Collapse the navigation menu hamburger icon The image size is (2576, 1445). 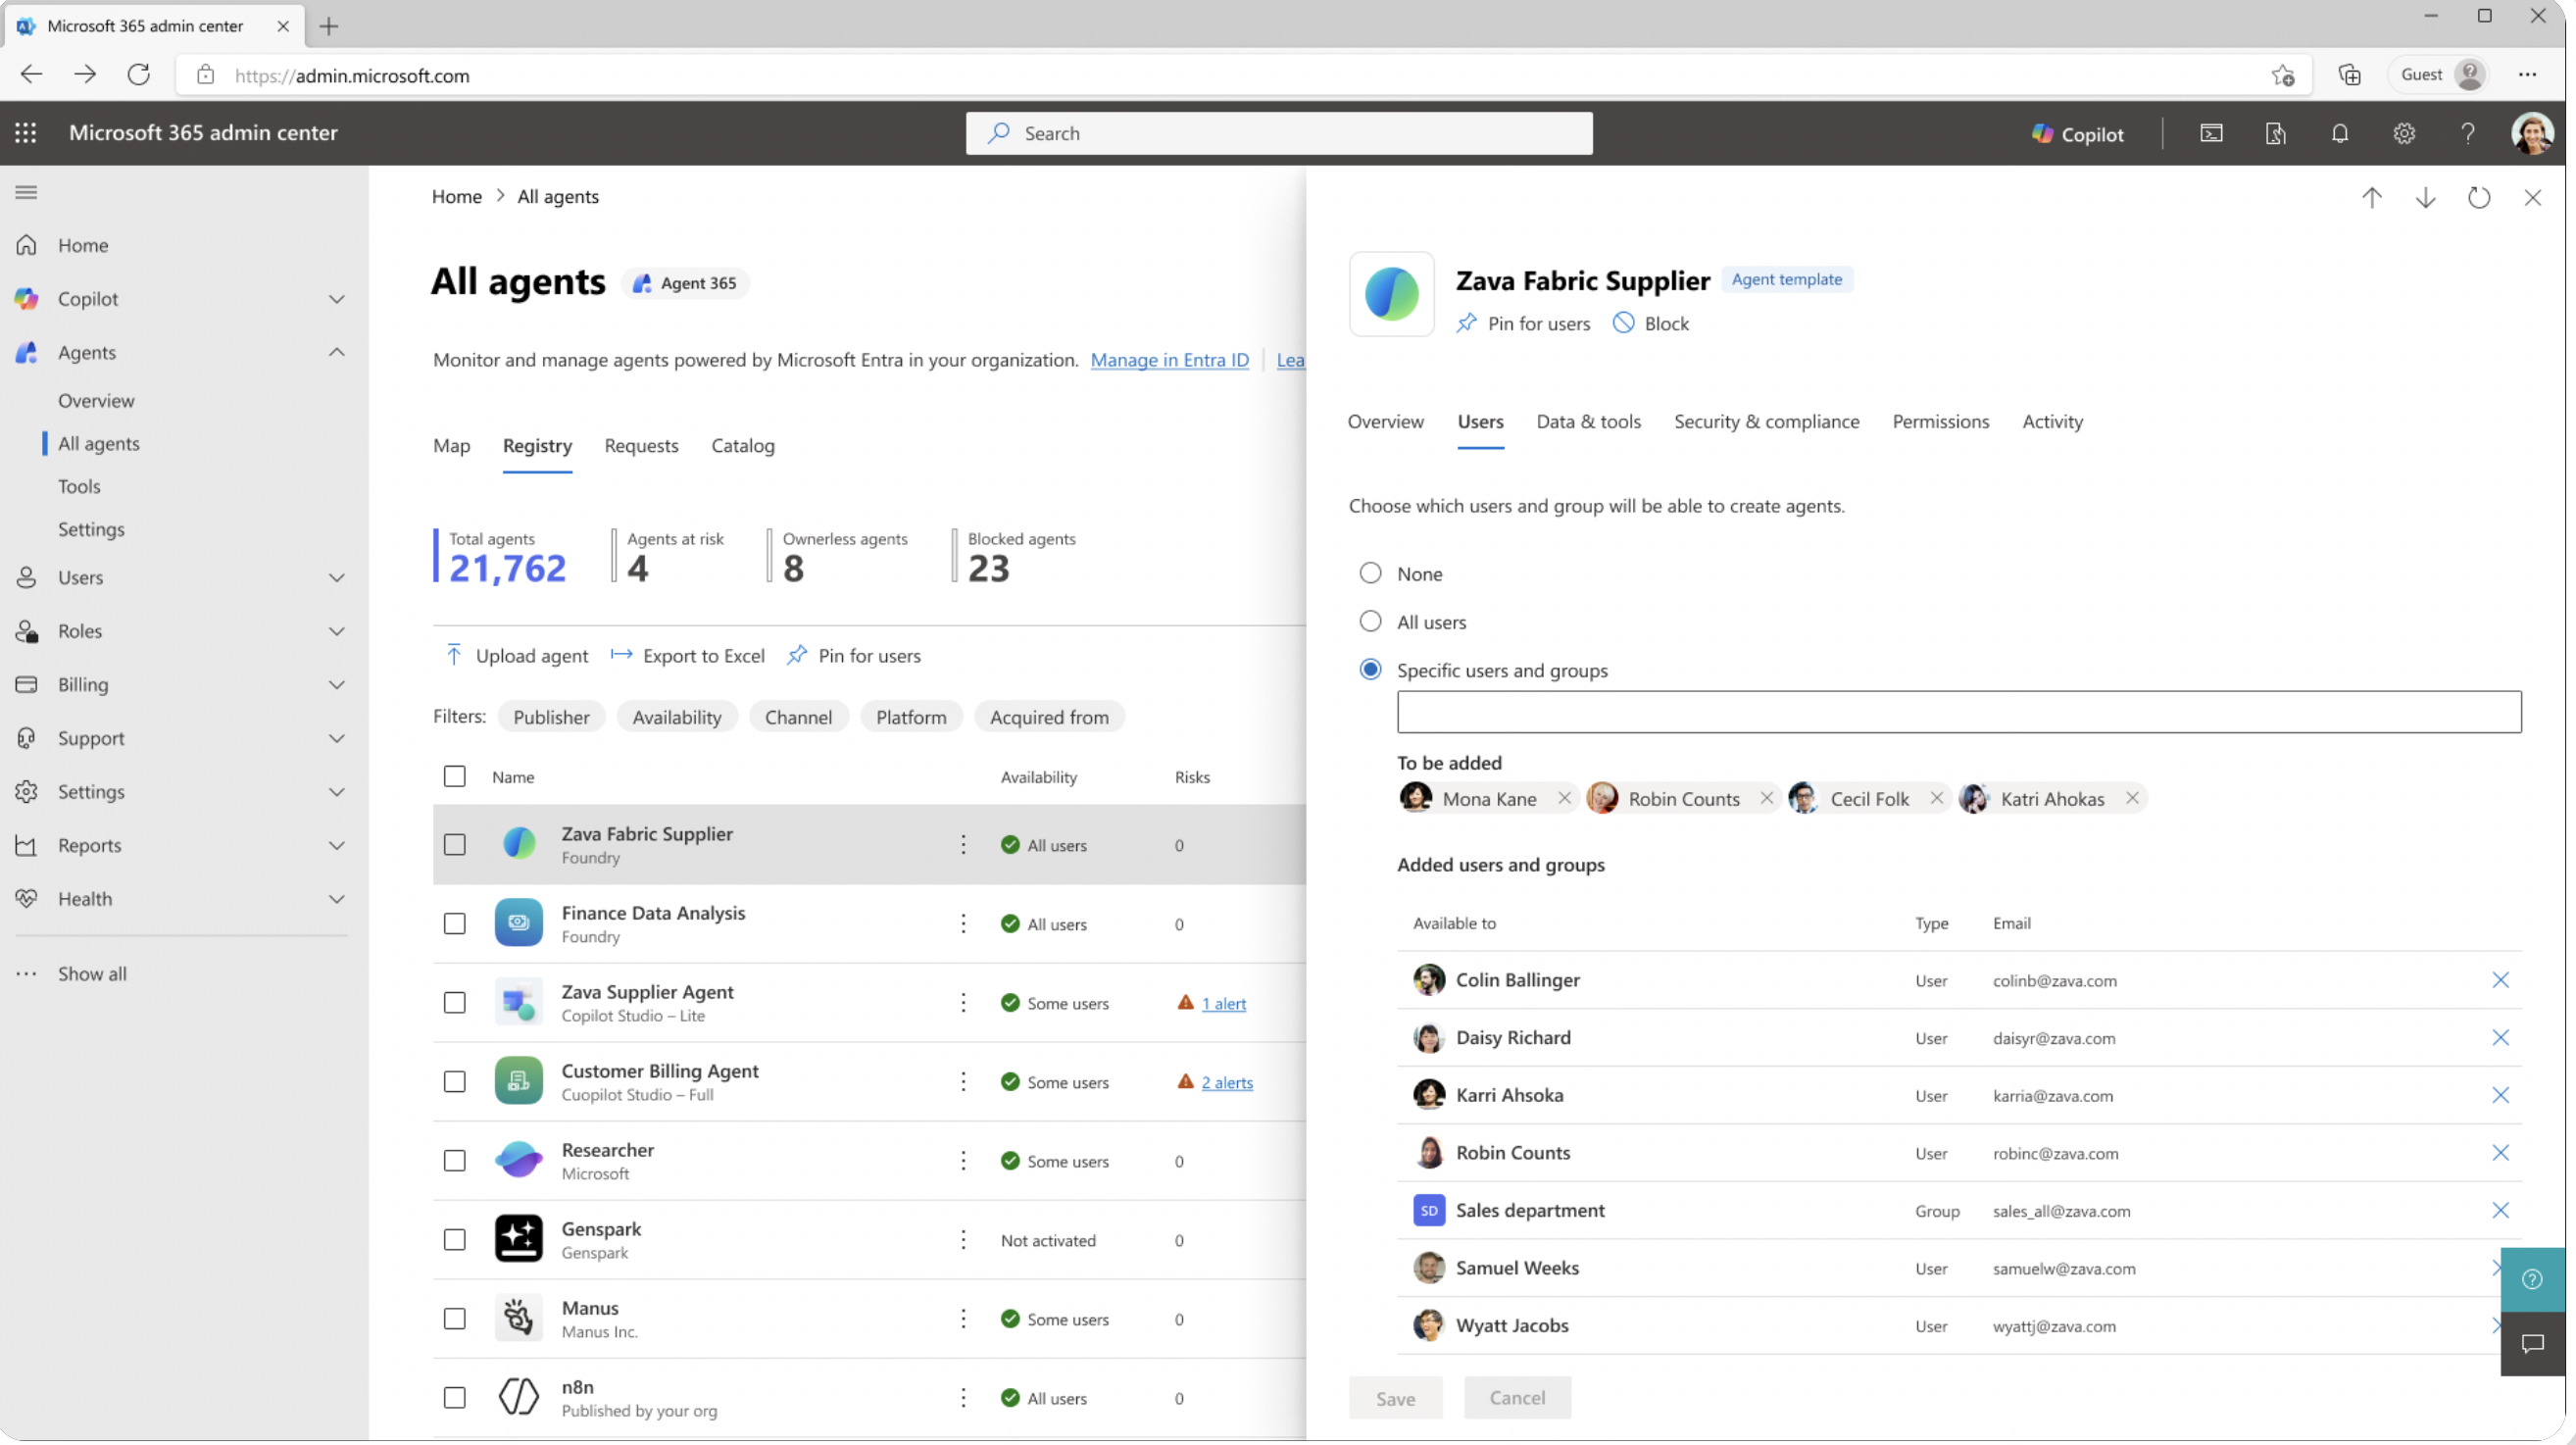27,192
